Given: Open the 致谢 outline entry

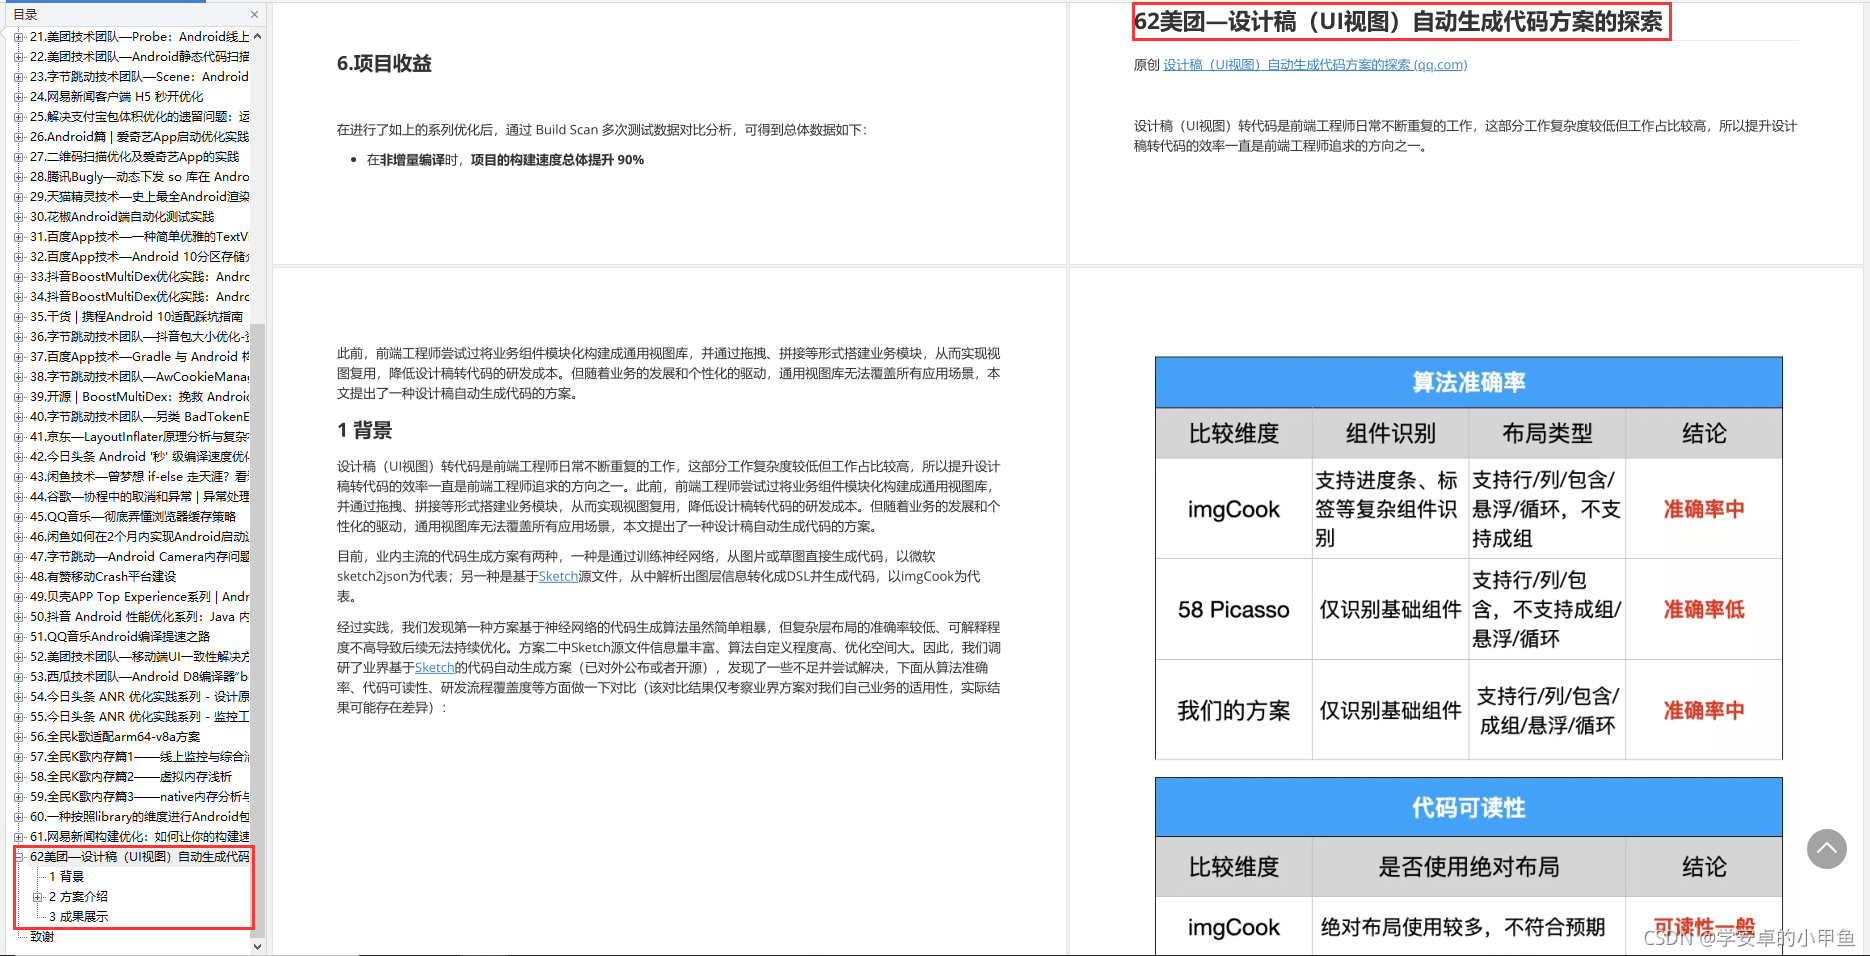Looking at the screenshot, I should tap(42, 937).
